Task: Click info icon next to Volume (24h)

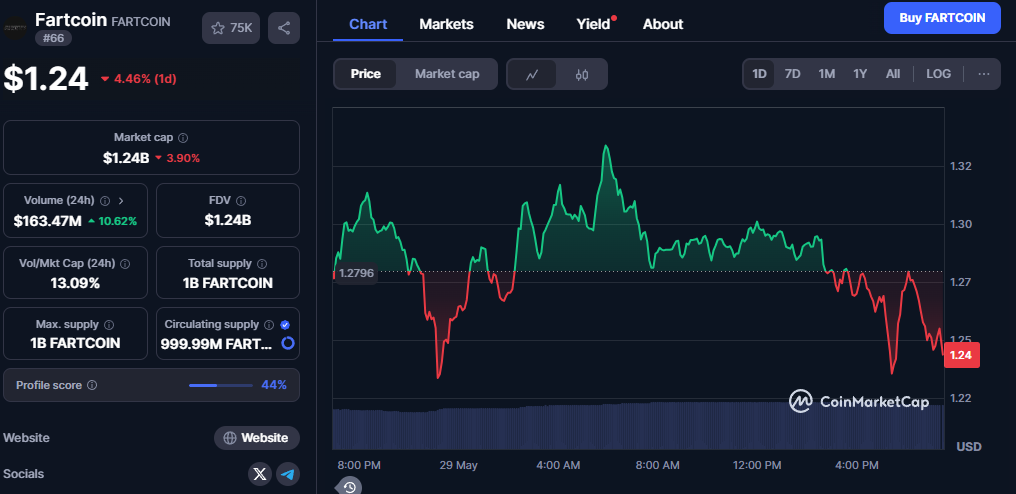Action: coord(105,200)
